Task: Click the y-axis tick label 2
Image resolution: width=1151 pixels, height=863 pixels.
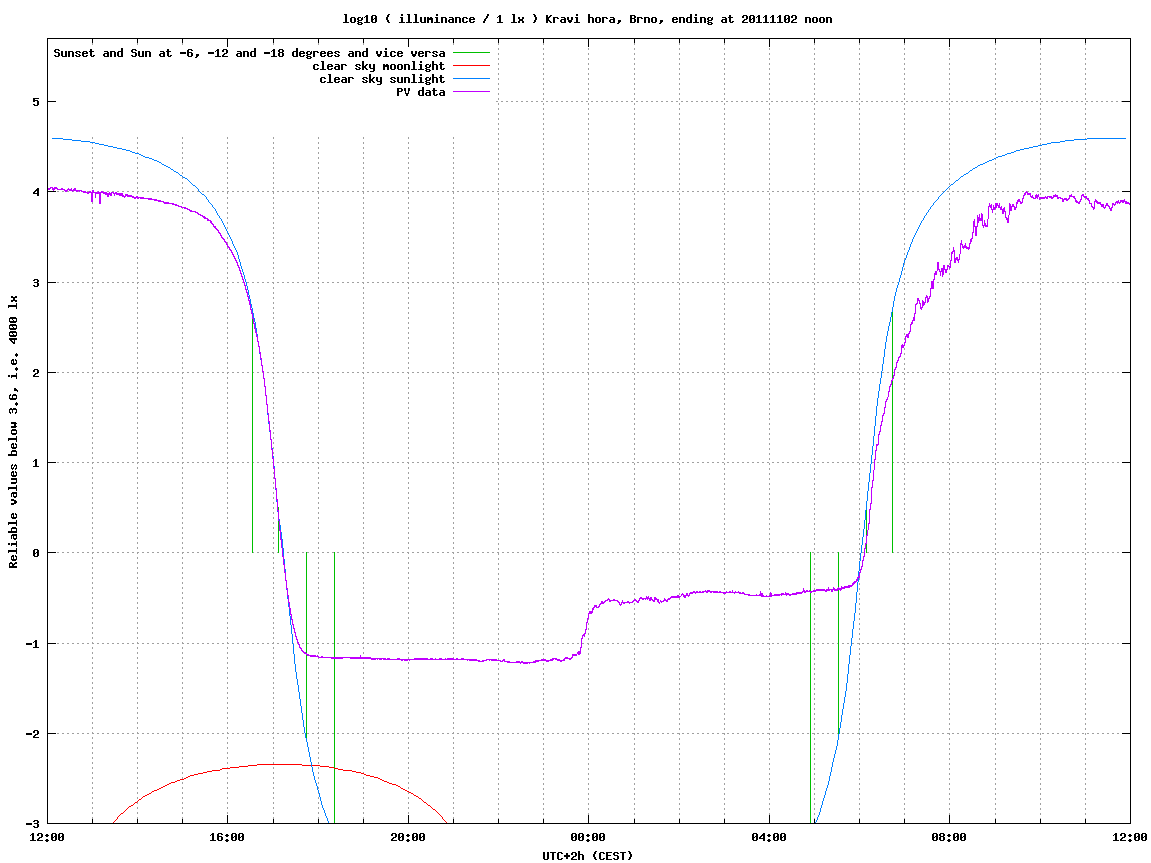Action: pyautogui.click(x=35, y=373)
